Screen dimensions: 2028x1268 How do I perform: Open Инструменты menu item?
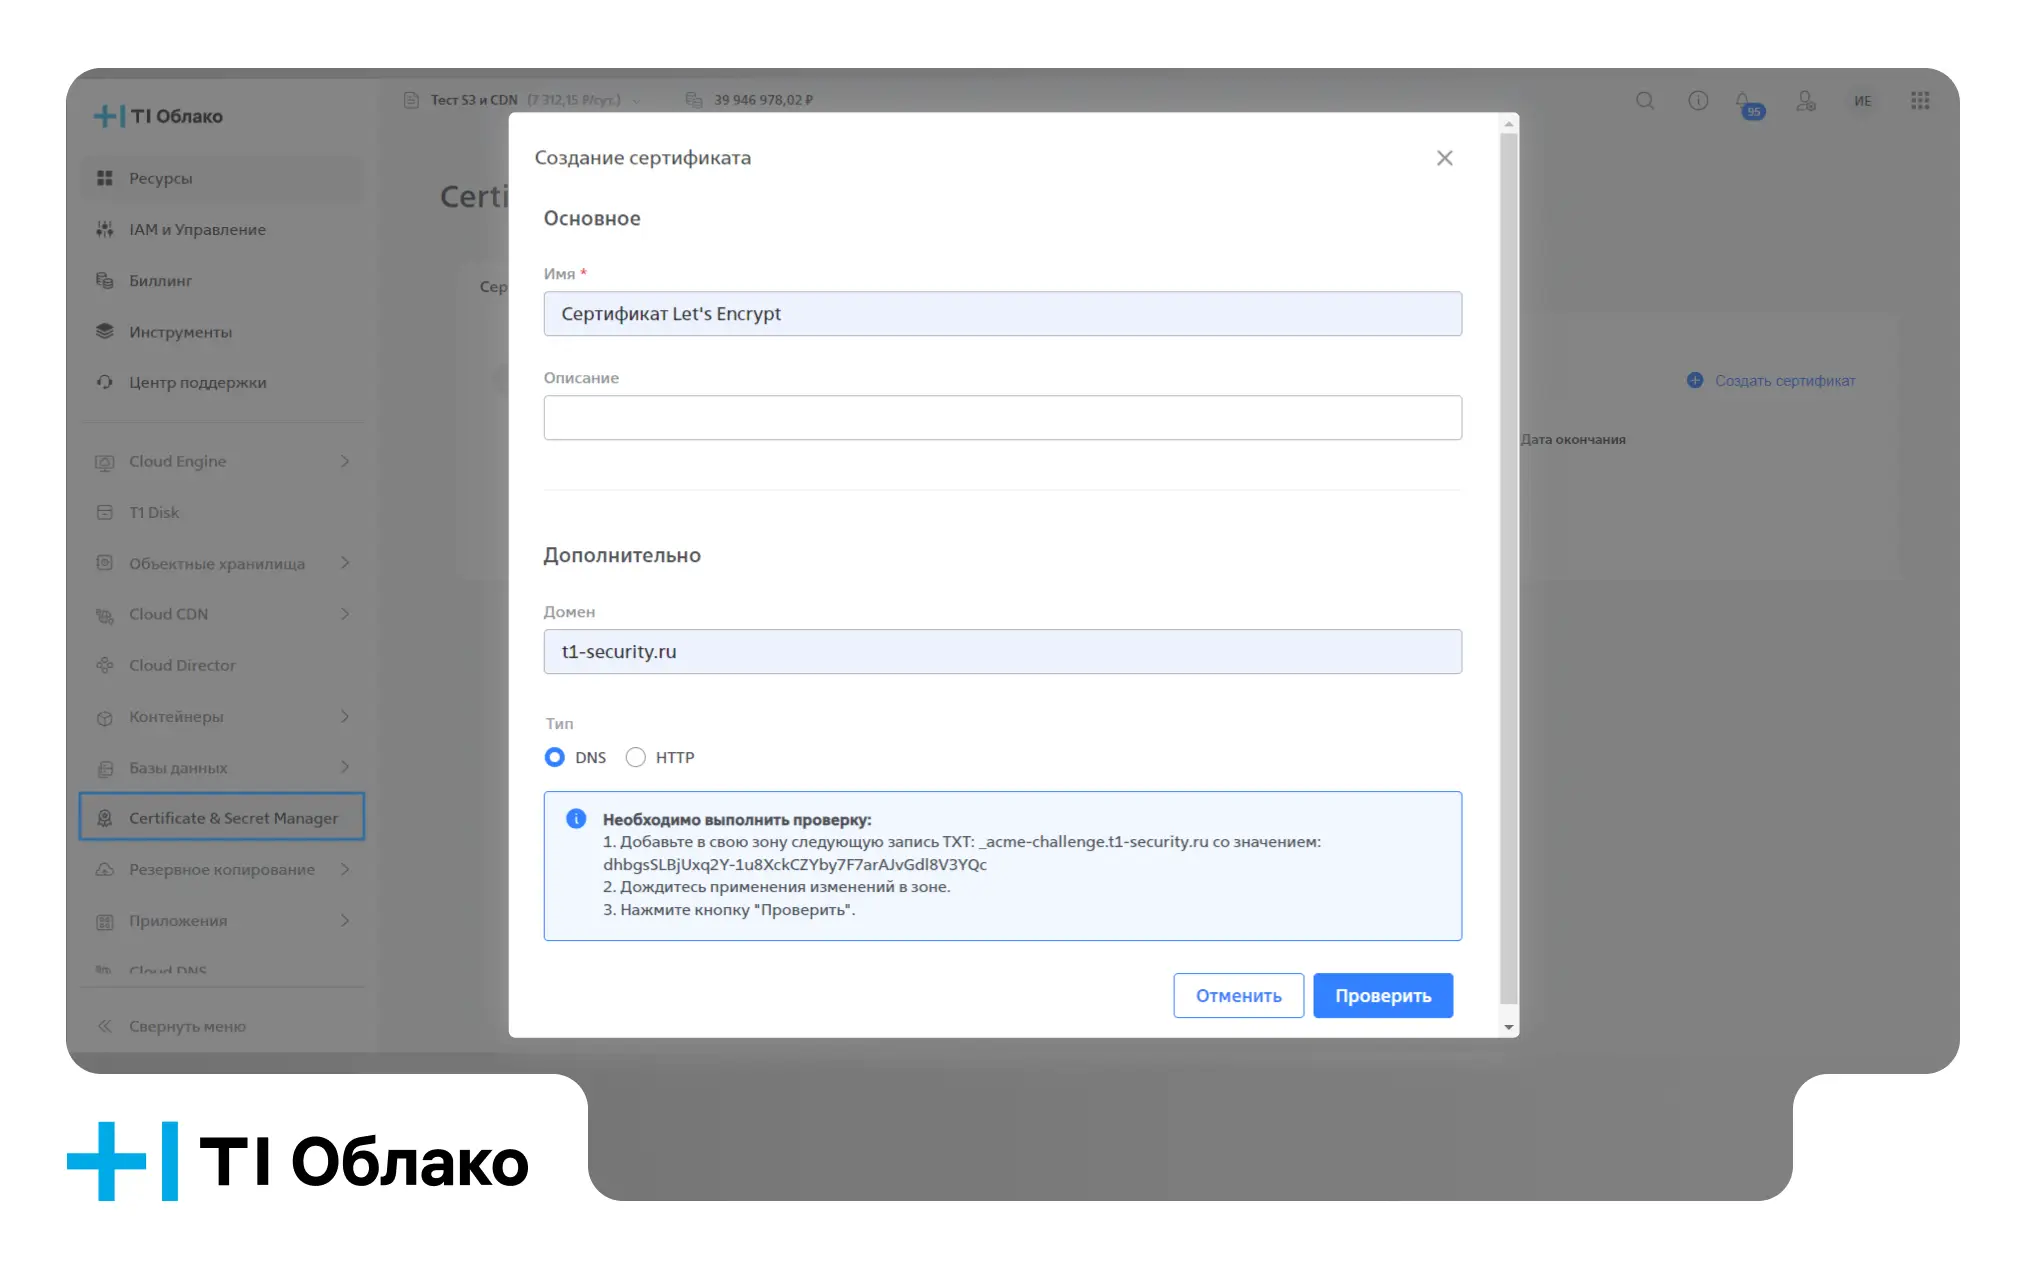tap(222, 331)
